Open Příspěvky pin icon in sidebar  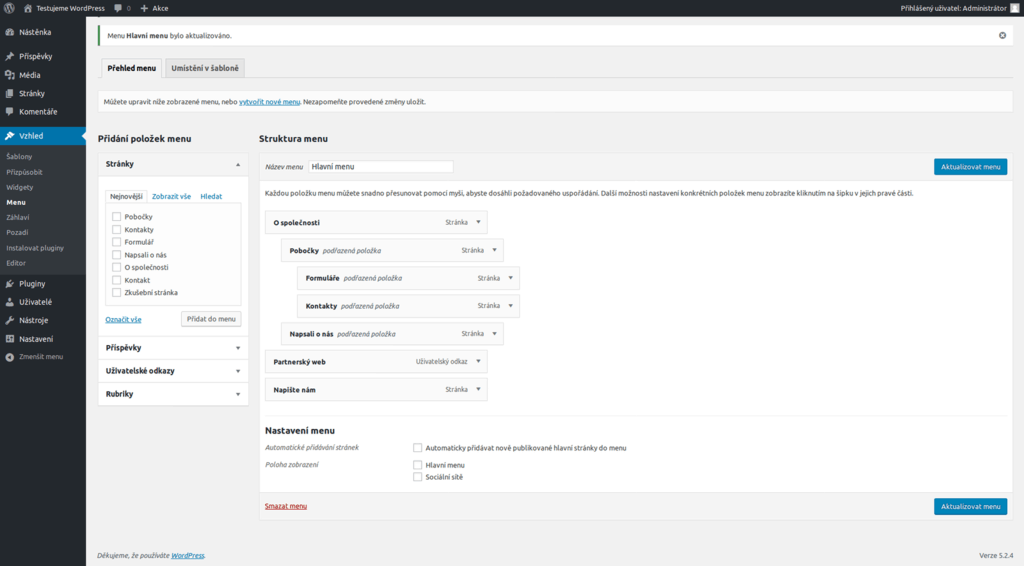10,56
